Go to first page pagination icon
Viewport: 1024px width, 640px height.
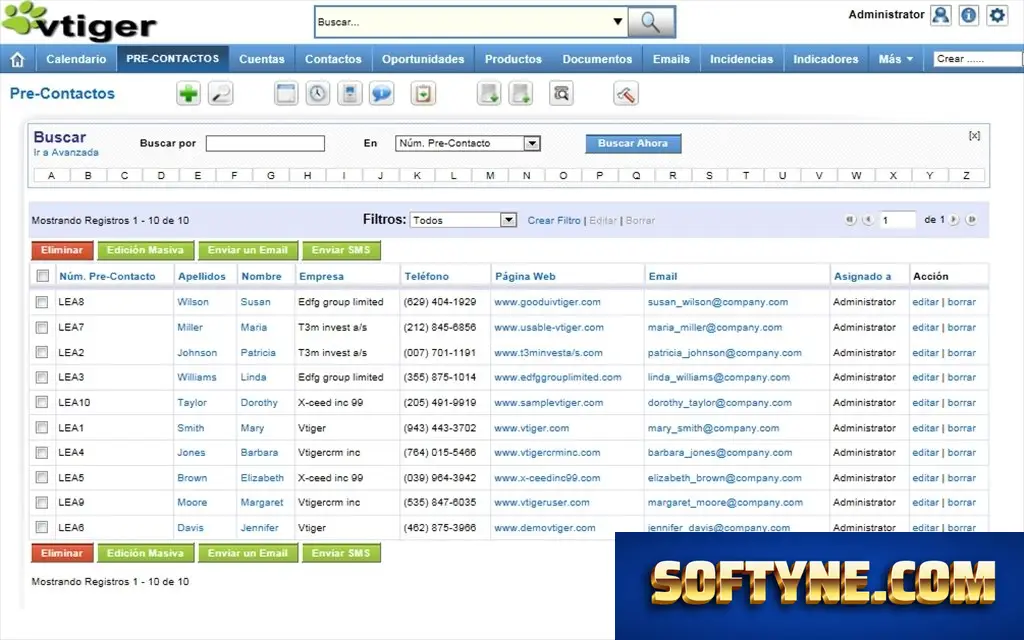coord(850,220)
